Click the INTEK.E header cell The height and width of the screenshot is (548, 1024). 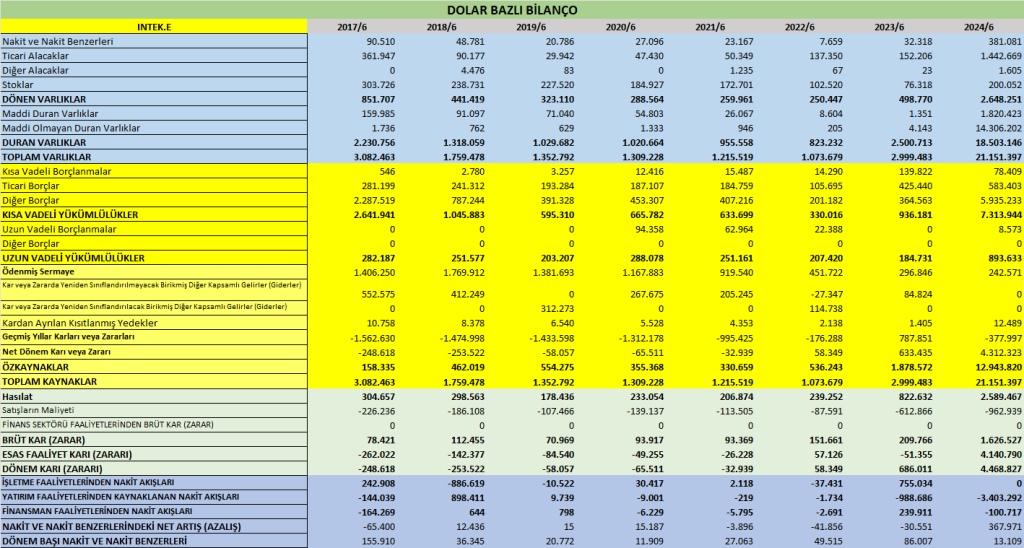click(154, 27)
